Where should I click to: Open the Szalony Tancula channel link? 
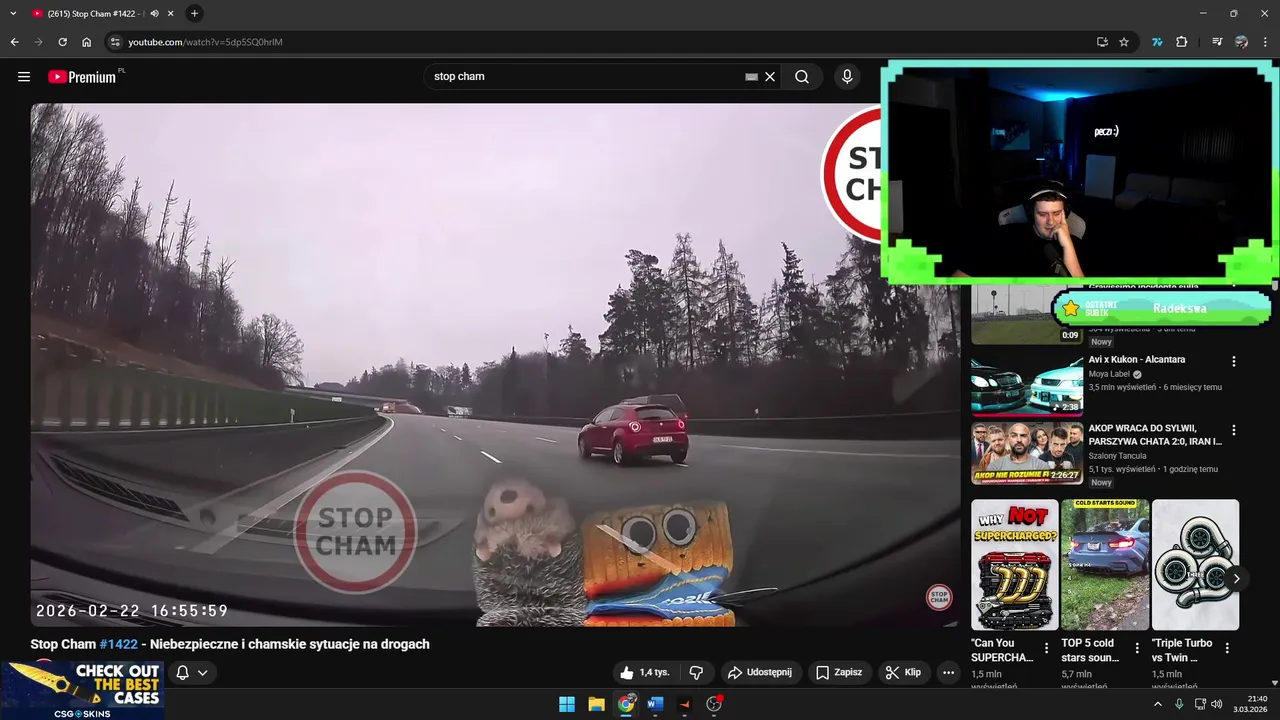click(x=1118, y=456)
